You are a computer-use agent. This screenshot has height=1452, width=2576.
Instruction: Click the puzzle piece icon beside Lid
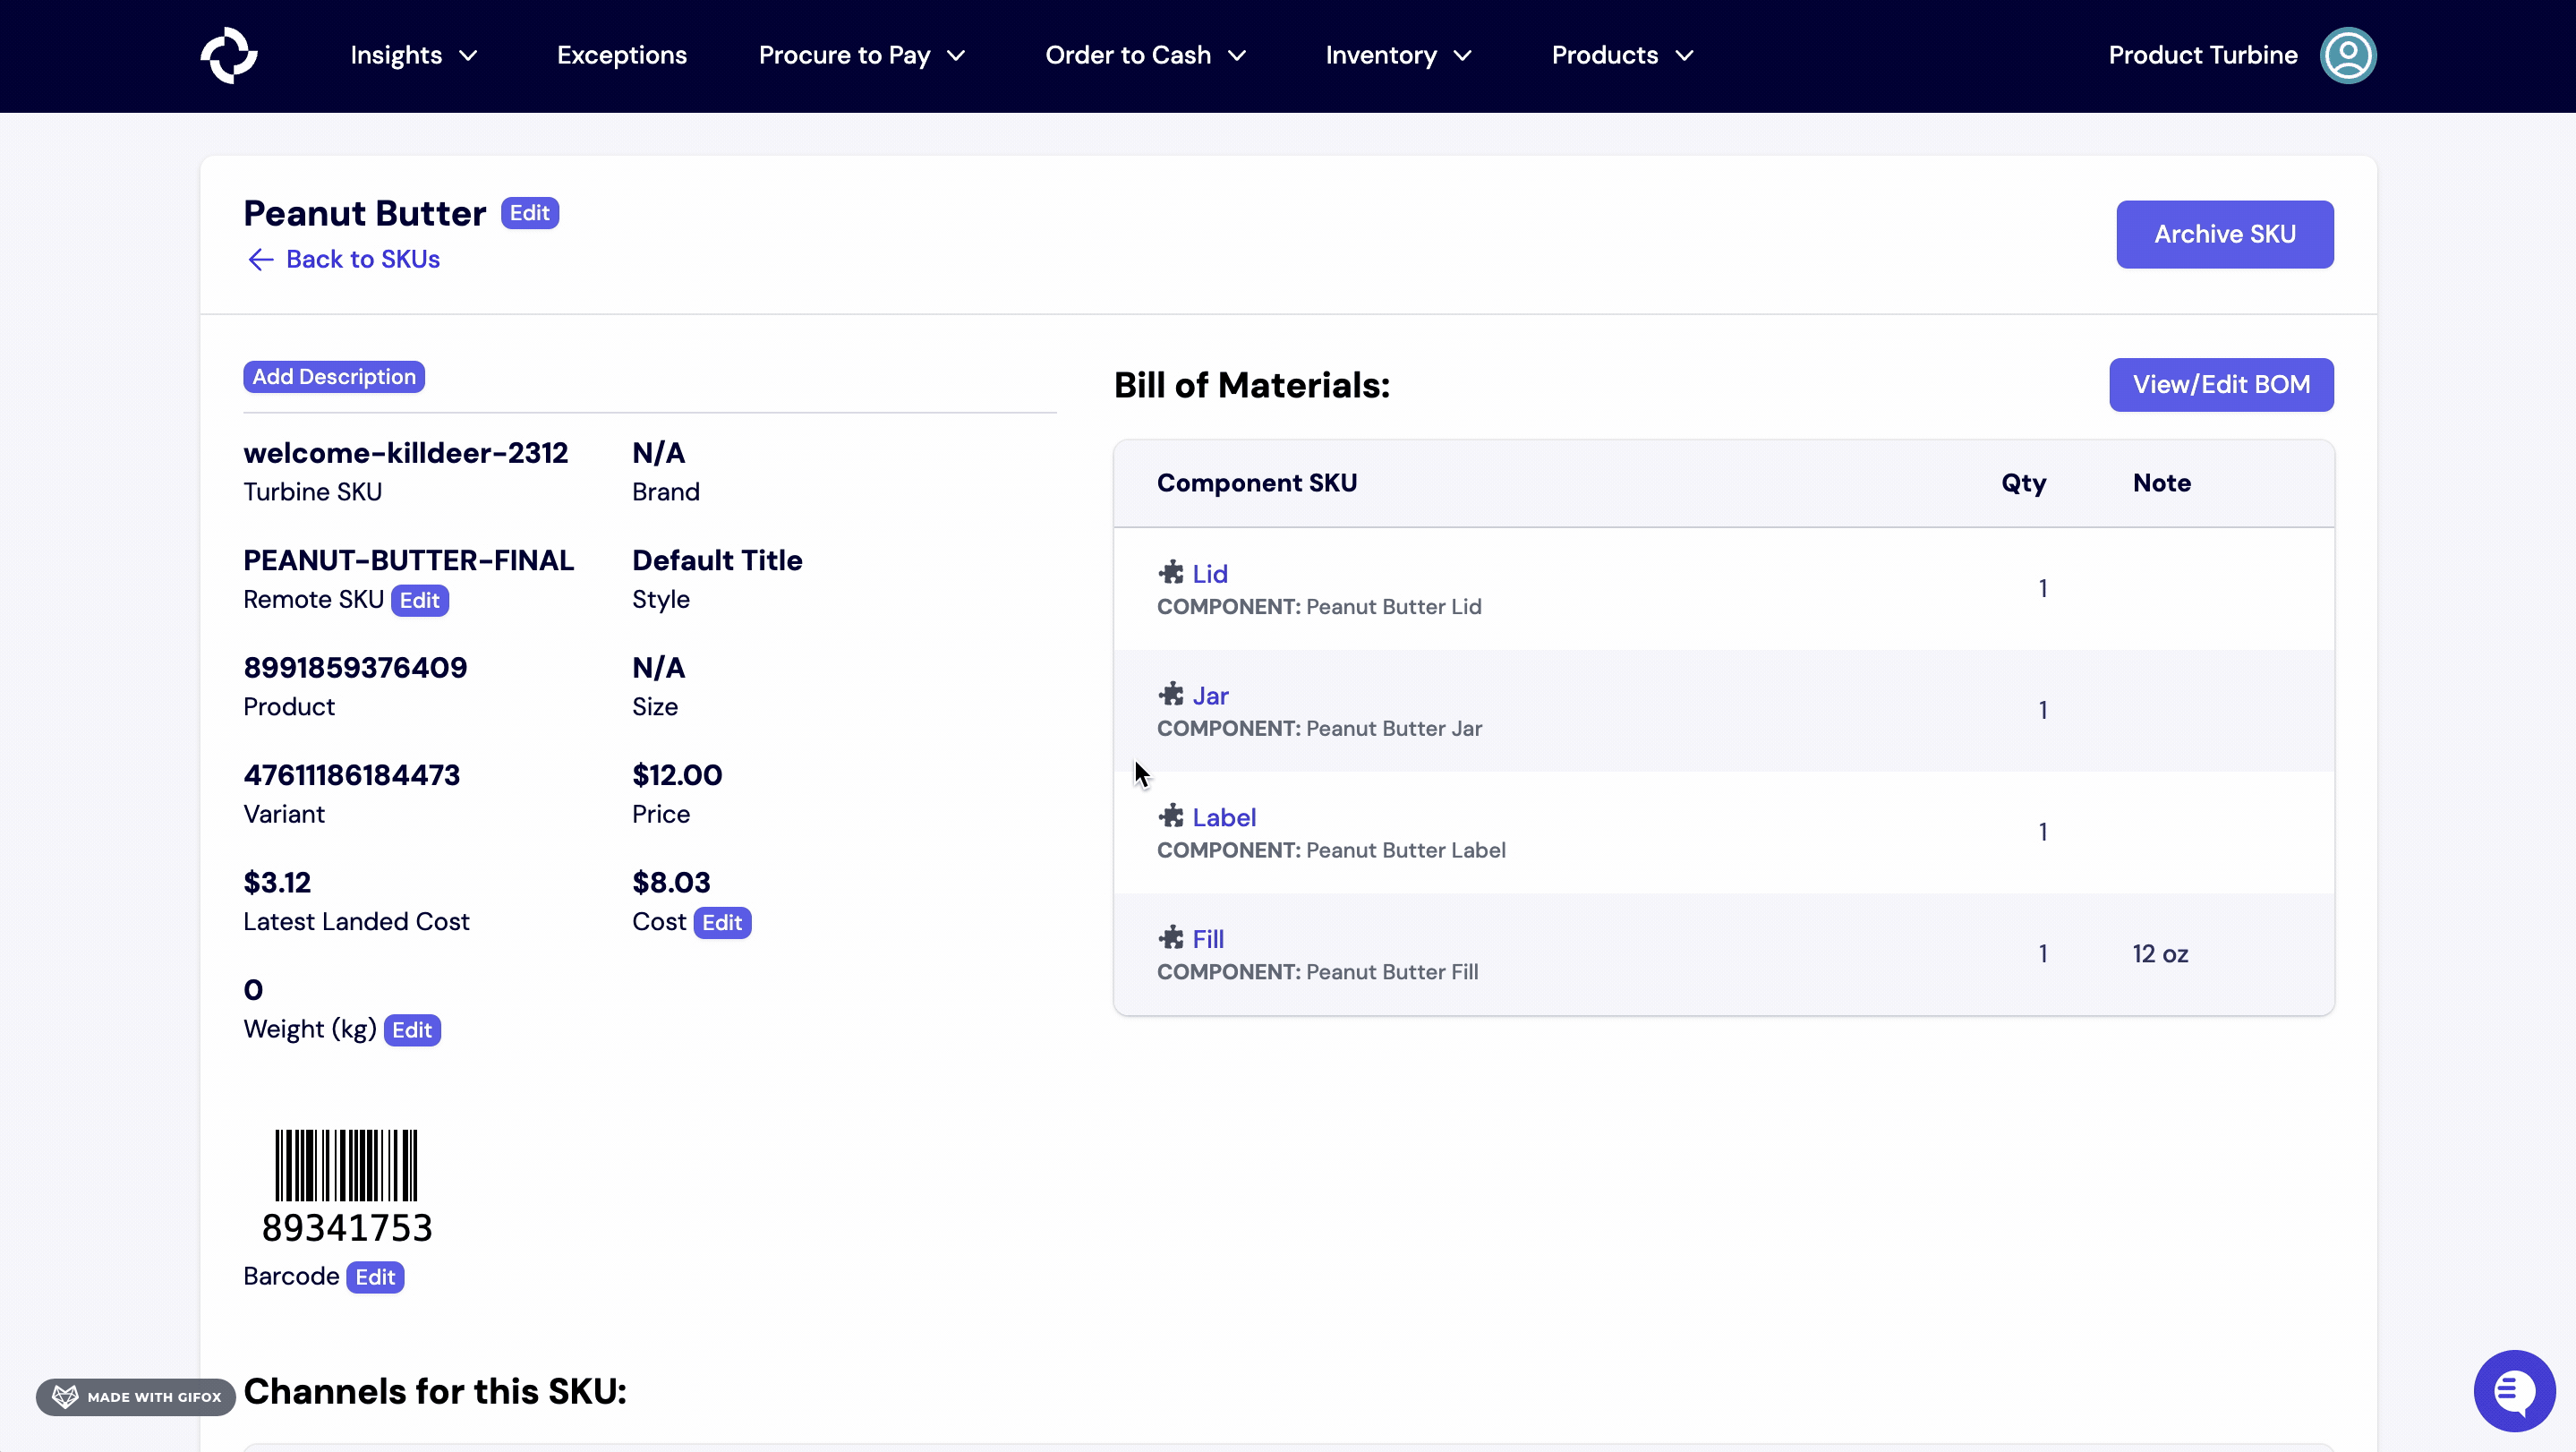pyautogui.click(x=1170, y=573)
